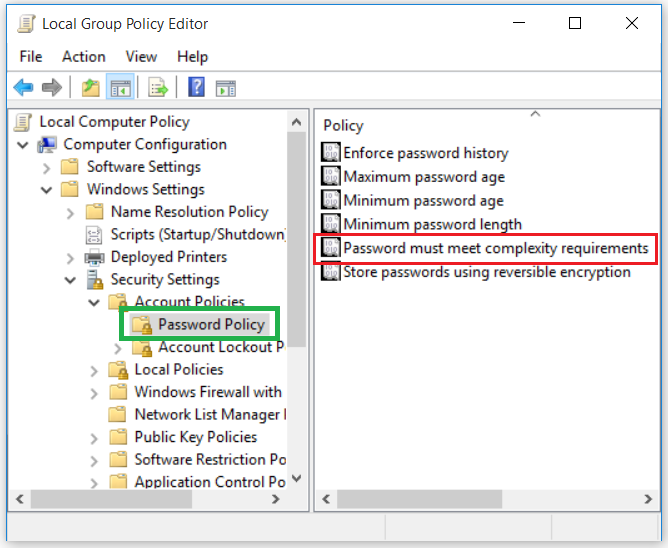Click the Local Policies locked folder icon

pos(118,370)
